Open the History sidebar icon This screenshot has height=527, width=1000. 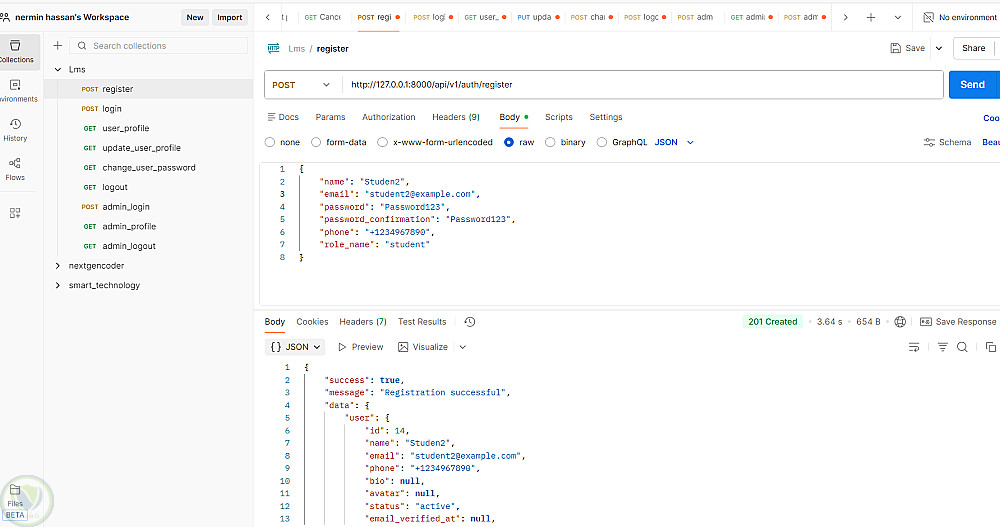click(x=15, y=129)
